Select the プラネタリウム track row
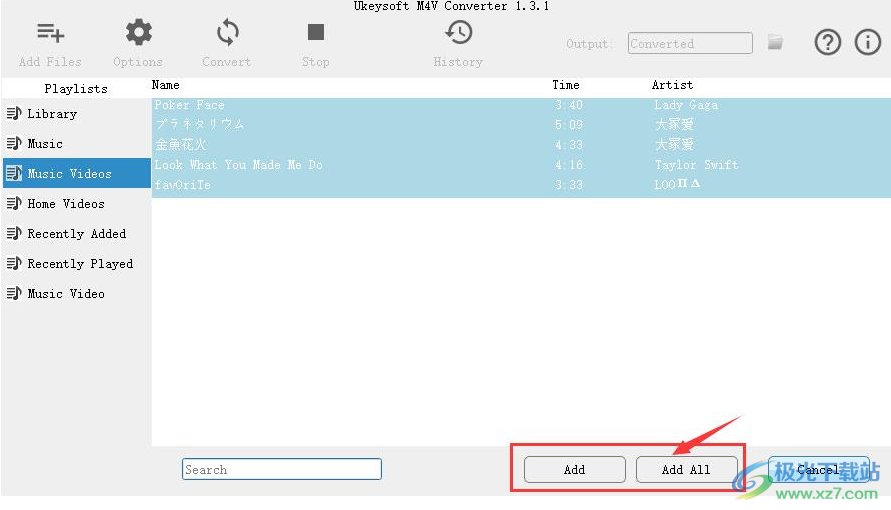The height and width of the screenshot is (510, 891). (521, 124)
